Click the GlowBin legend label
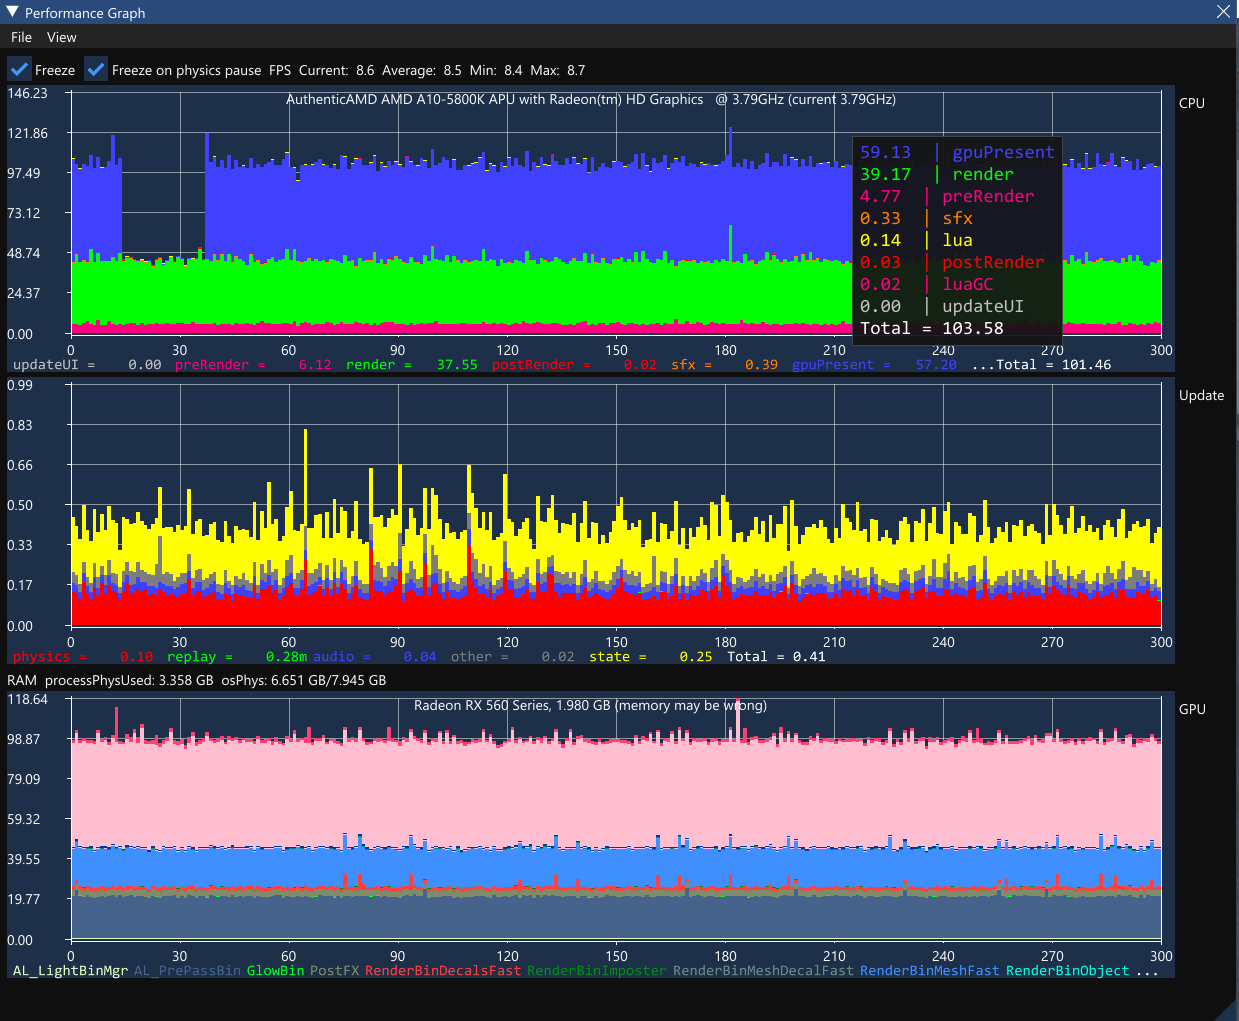The image size is (1239, 1021). click(x=275, y=971)
